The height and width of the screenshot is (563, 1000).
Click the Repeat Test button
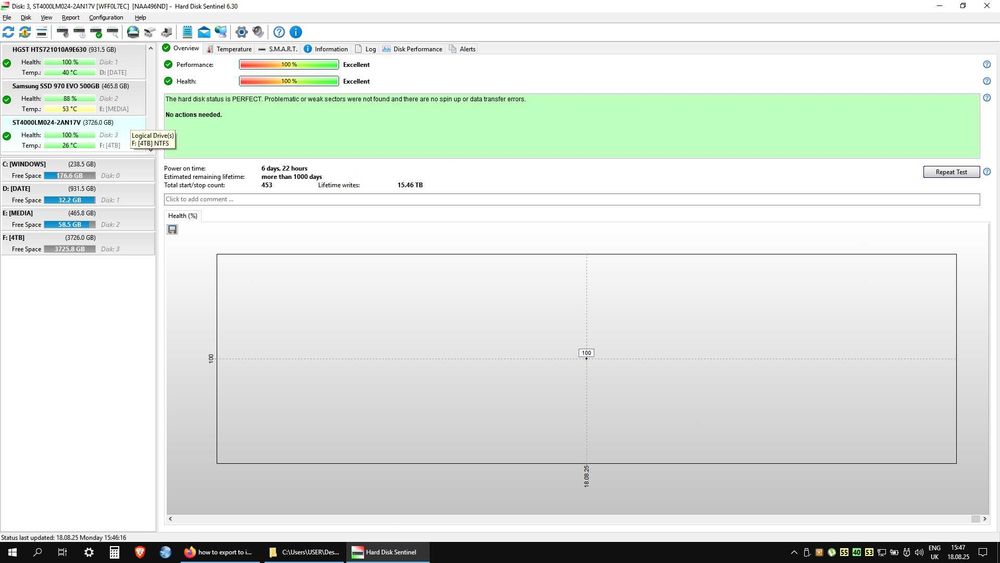pyautogui.click(x=951, y=172)
